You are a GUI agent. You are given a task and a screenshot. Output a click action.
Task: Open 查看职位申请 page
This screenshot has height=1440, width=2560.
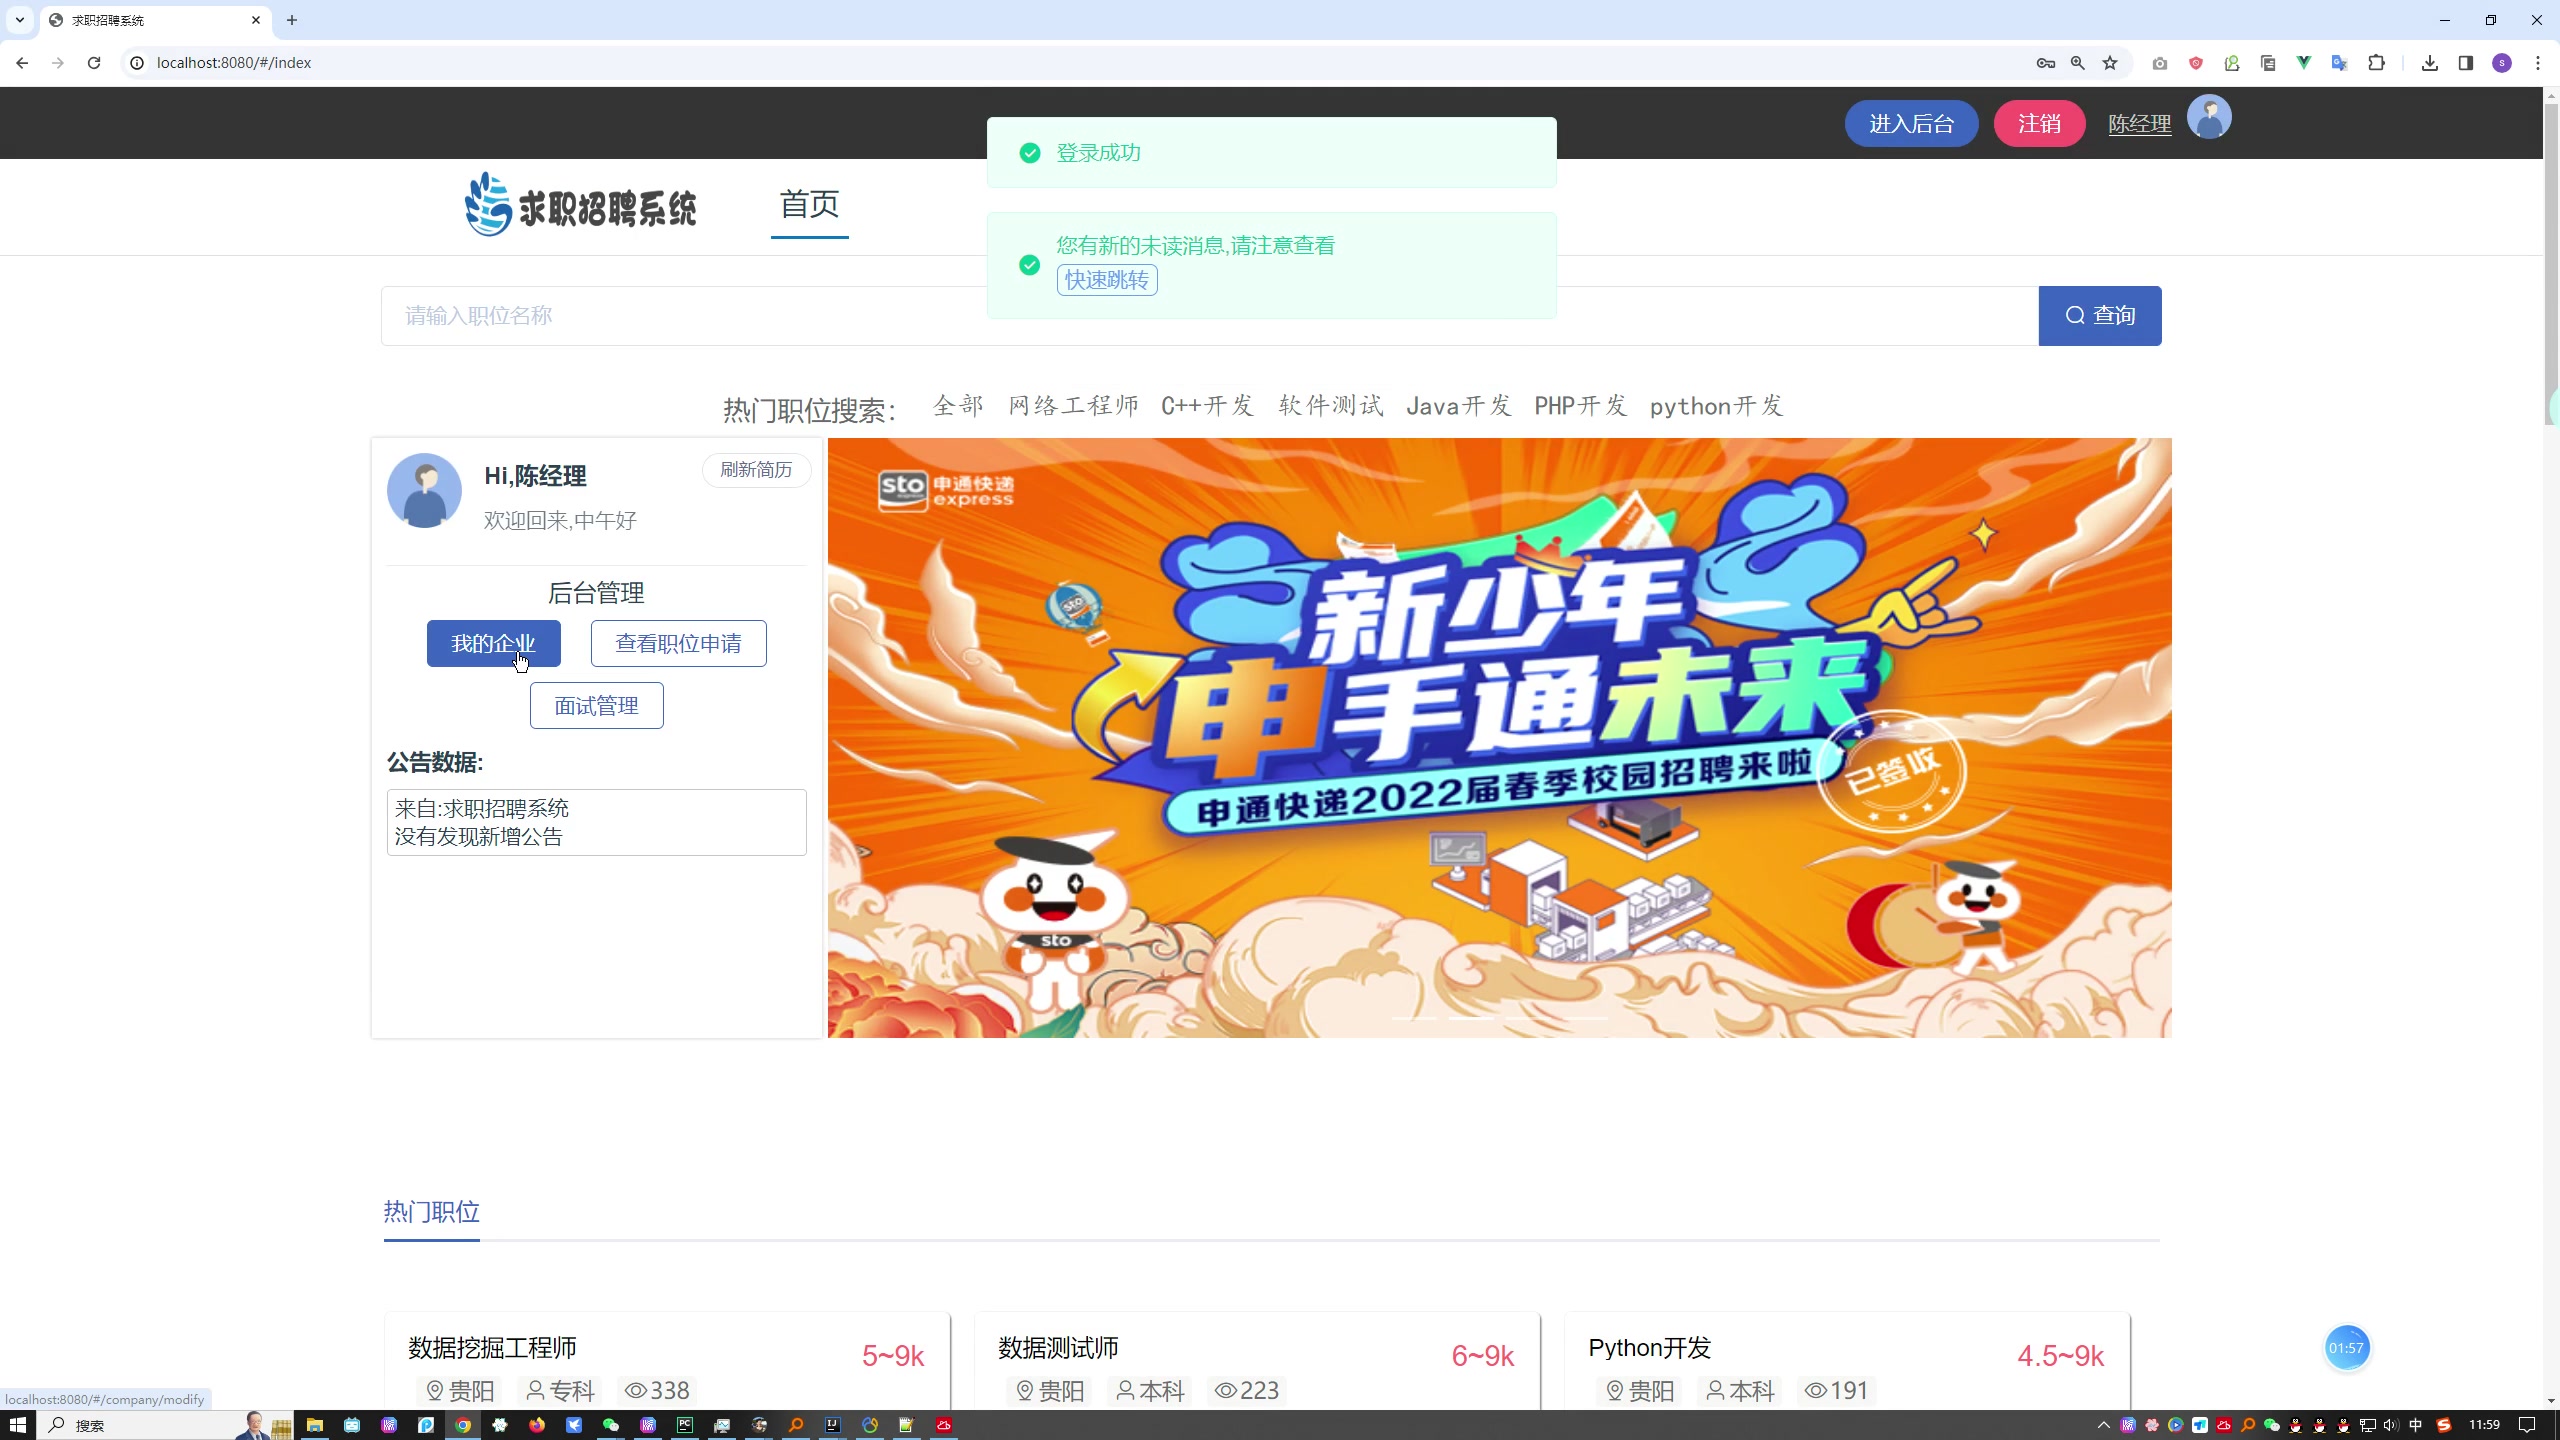(679, 643)
